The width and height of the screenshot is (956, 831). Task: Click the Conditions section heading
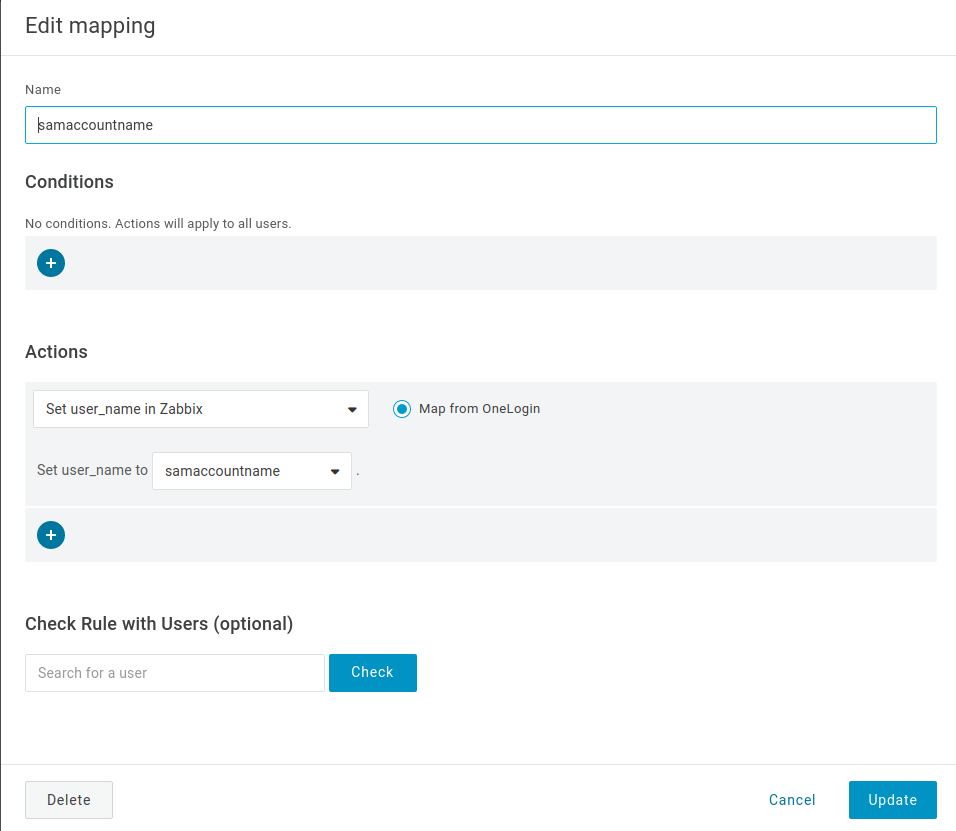click(x=69, y=182)
